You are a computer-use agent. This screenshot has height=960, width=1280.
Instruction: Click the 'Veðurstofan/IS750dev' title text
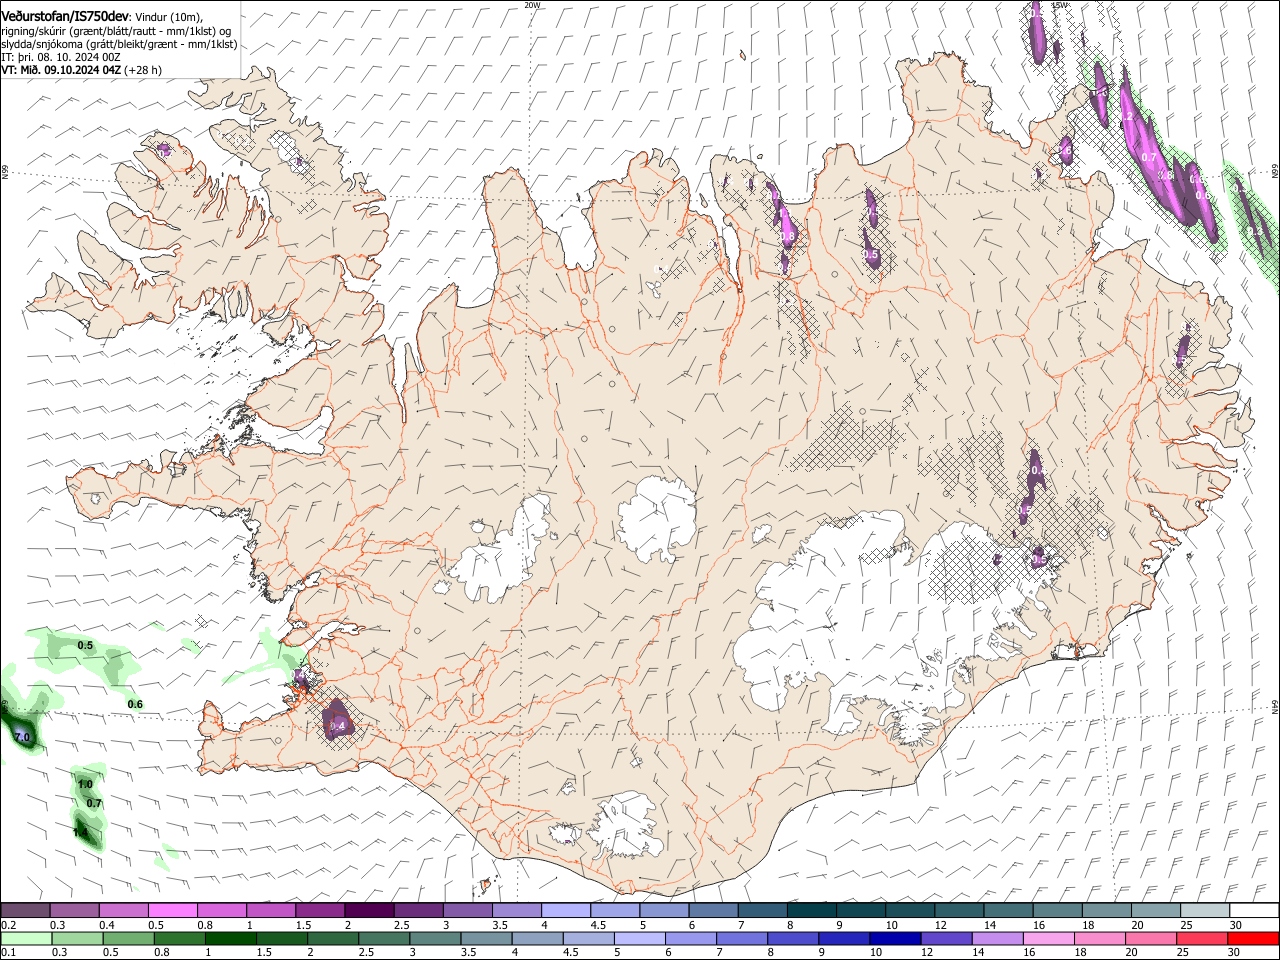[x=66, y=17]
